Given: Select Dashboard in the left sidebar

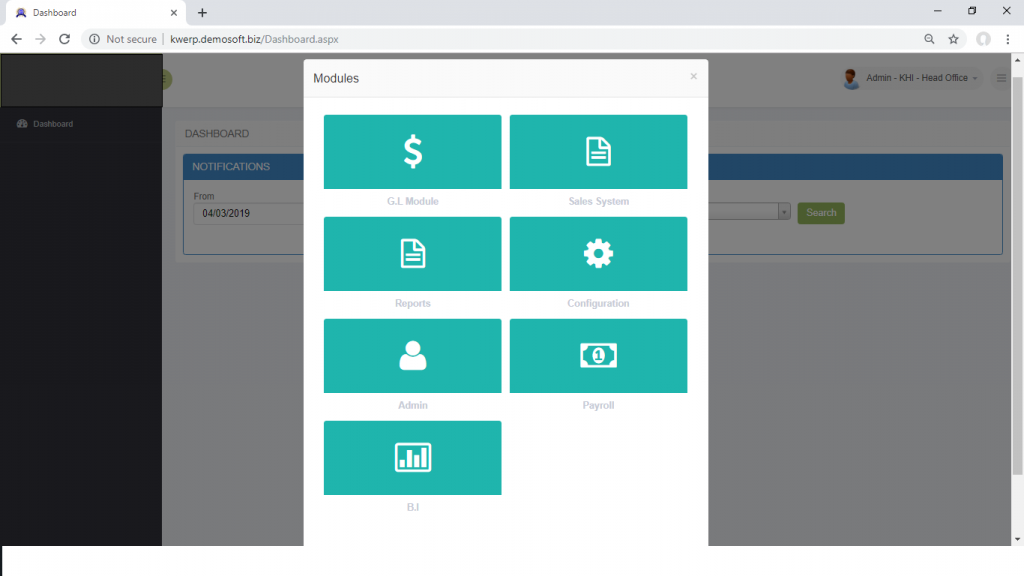Looking at the screenshot, I should point(52,124).
